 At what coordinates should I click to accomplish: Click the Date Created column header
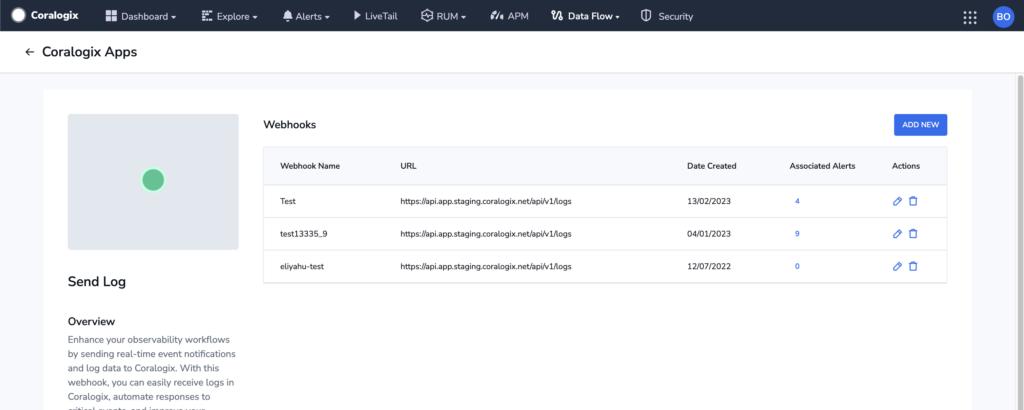(712, 166)
